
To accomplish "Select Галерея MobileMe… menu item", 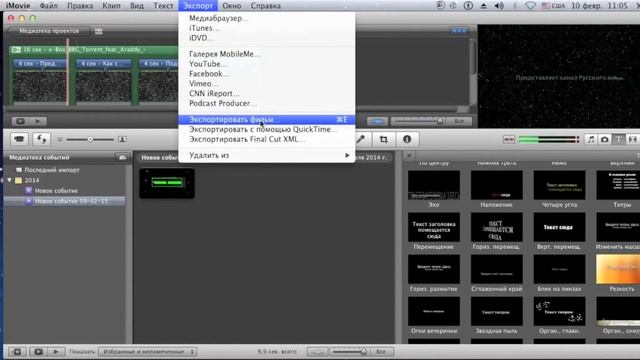I will coord(267,54).
